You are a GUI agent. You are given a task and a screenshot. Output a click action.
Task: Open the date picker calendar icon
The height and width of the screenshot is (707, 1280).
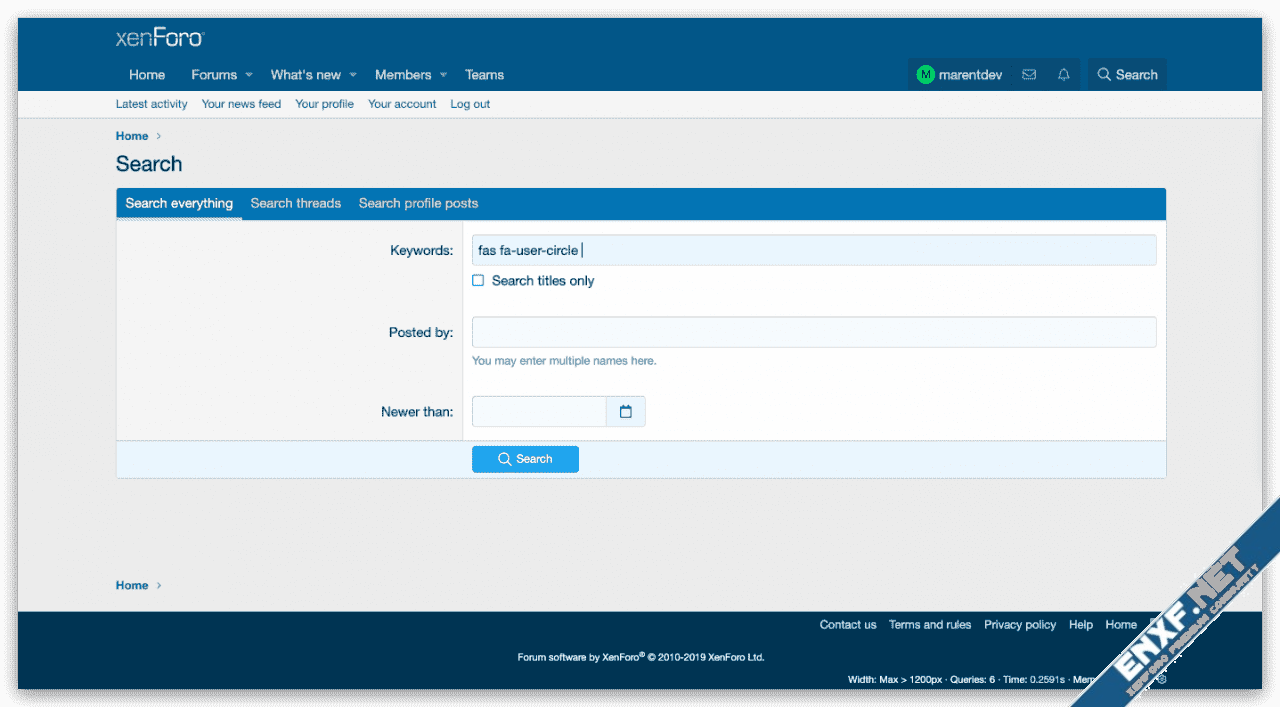click(626, 412)
